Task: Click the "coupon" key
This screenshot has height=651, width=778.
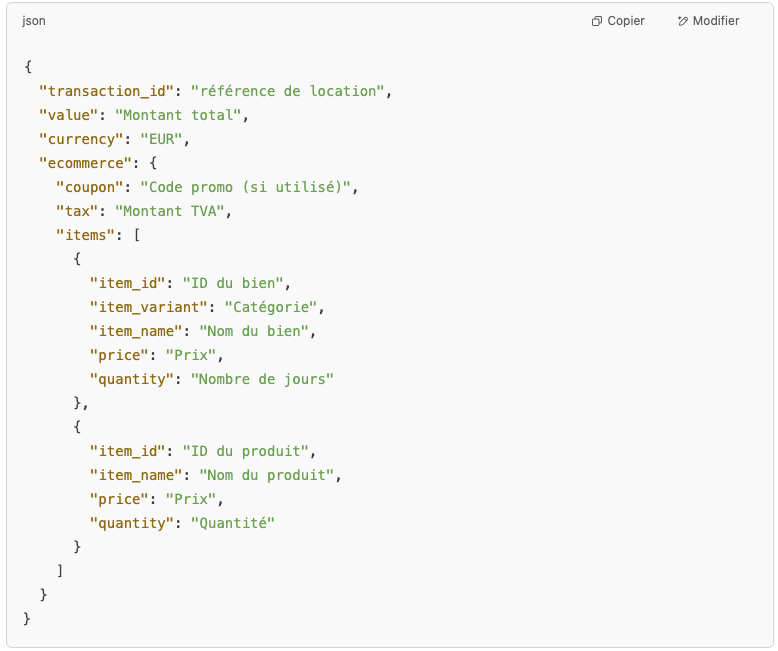Action: 90,187
